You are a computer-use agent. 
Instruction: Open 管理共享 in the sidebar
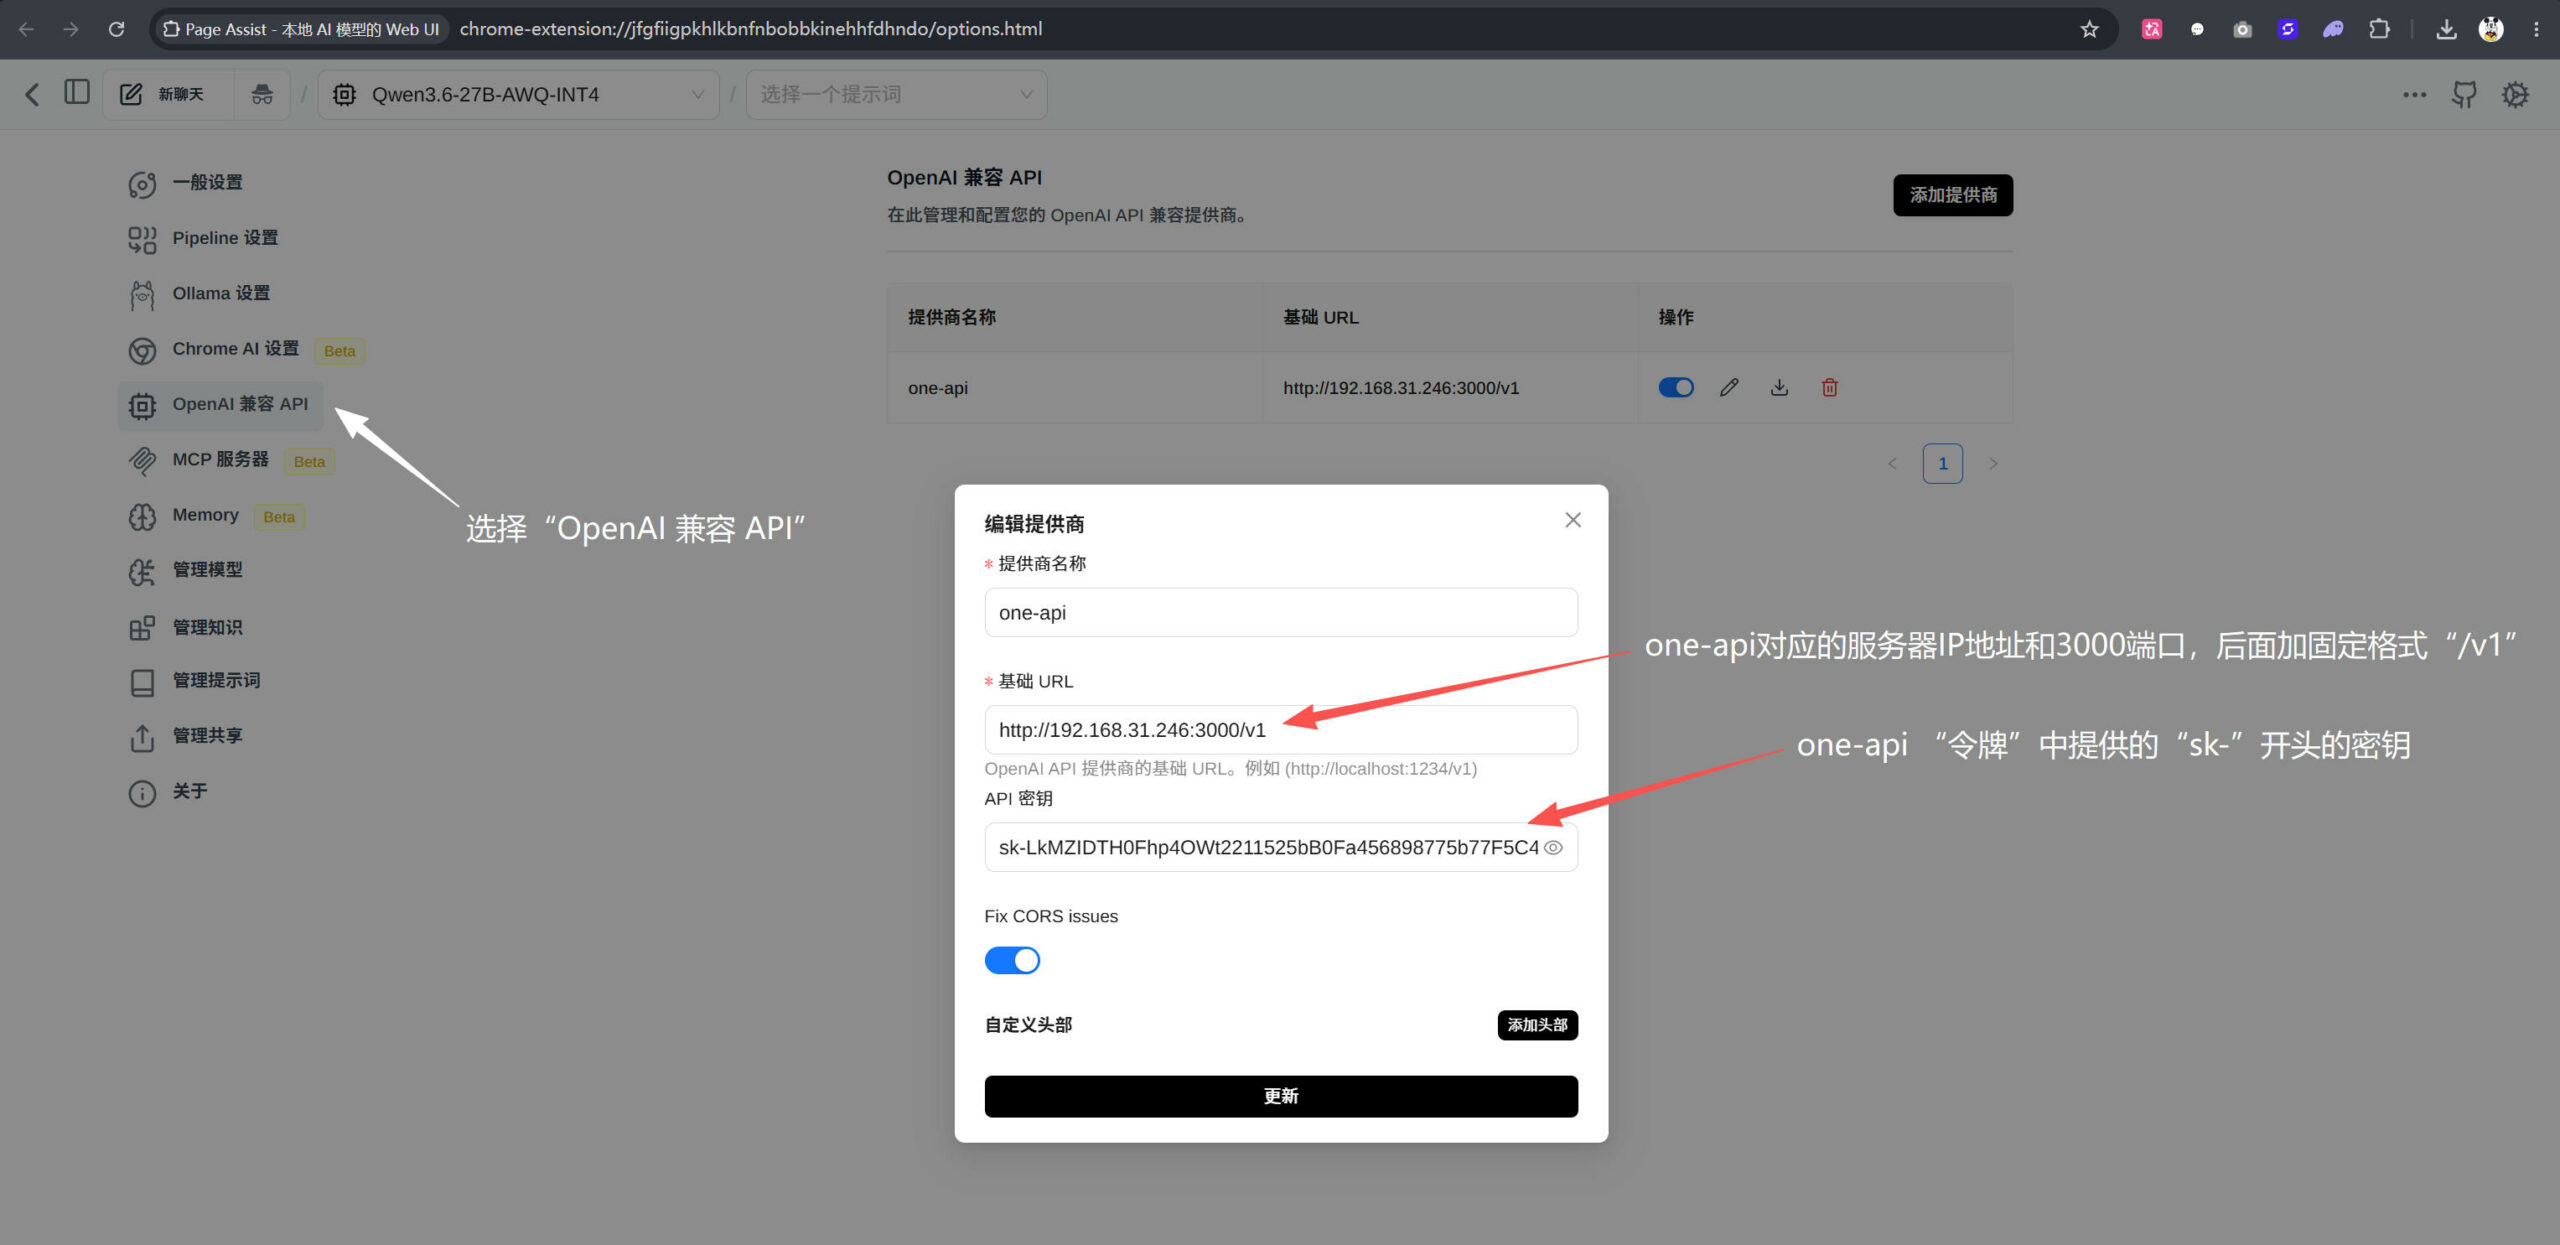coord(186,736)
